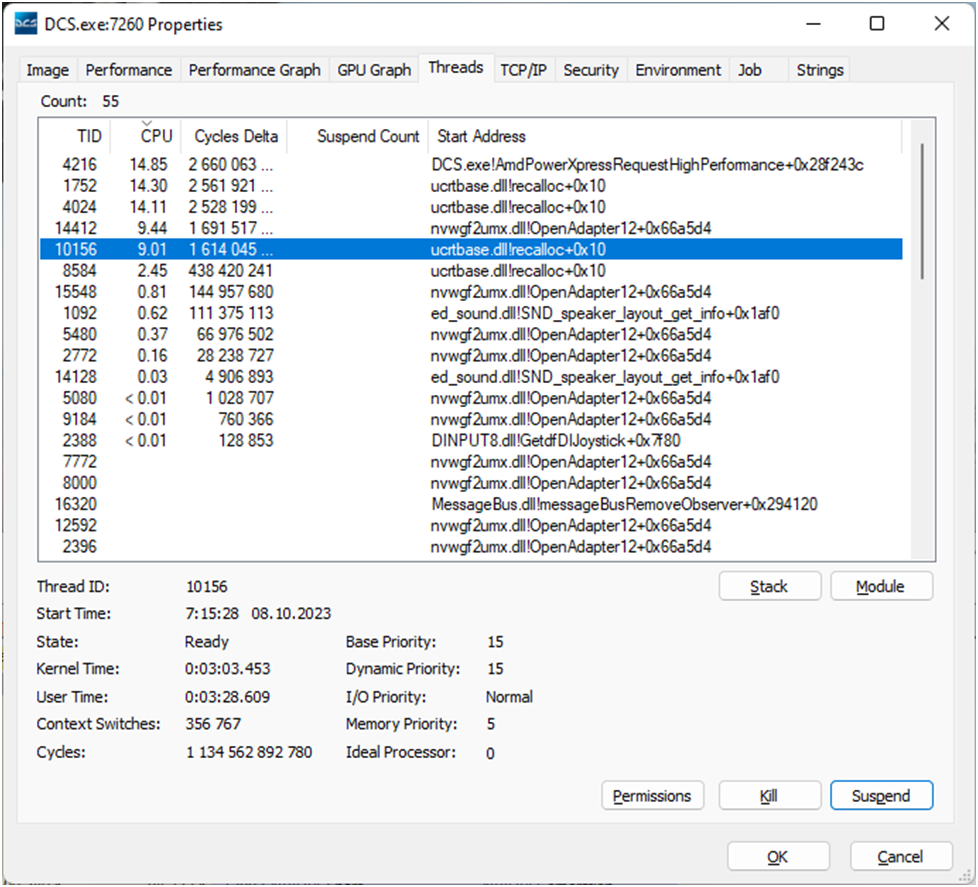978x887 pixels.
Task: Switch to the GPU Graph tab
Action: (x=374, y=70)
